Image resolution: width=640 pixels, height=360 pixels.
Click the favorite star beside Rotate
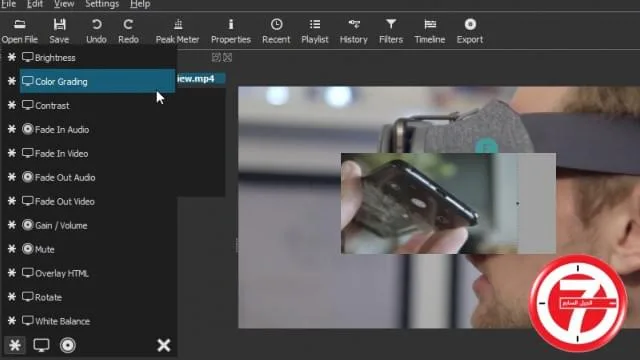pyautogui.click(x=12, y=297)
